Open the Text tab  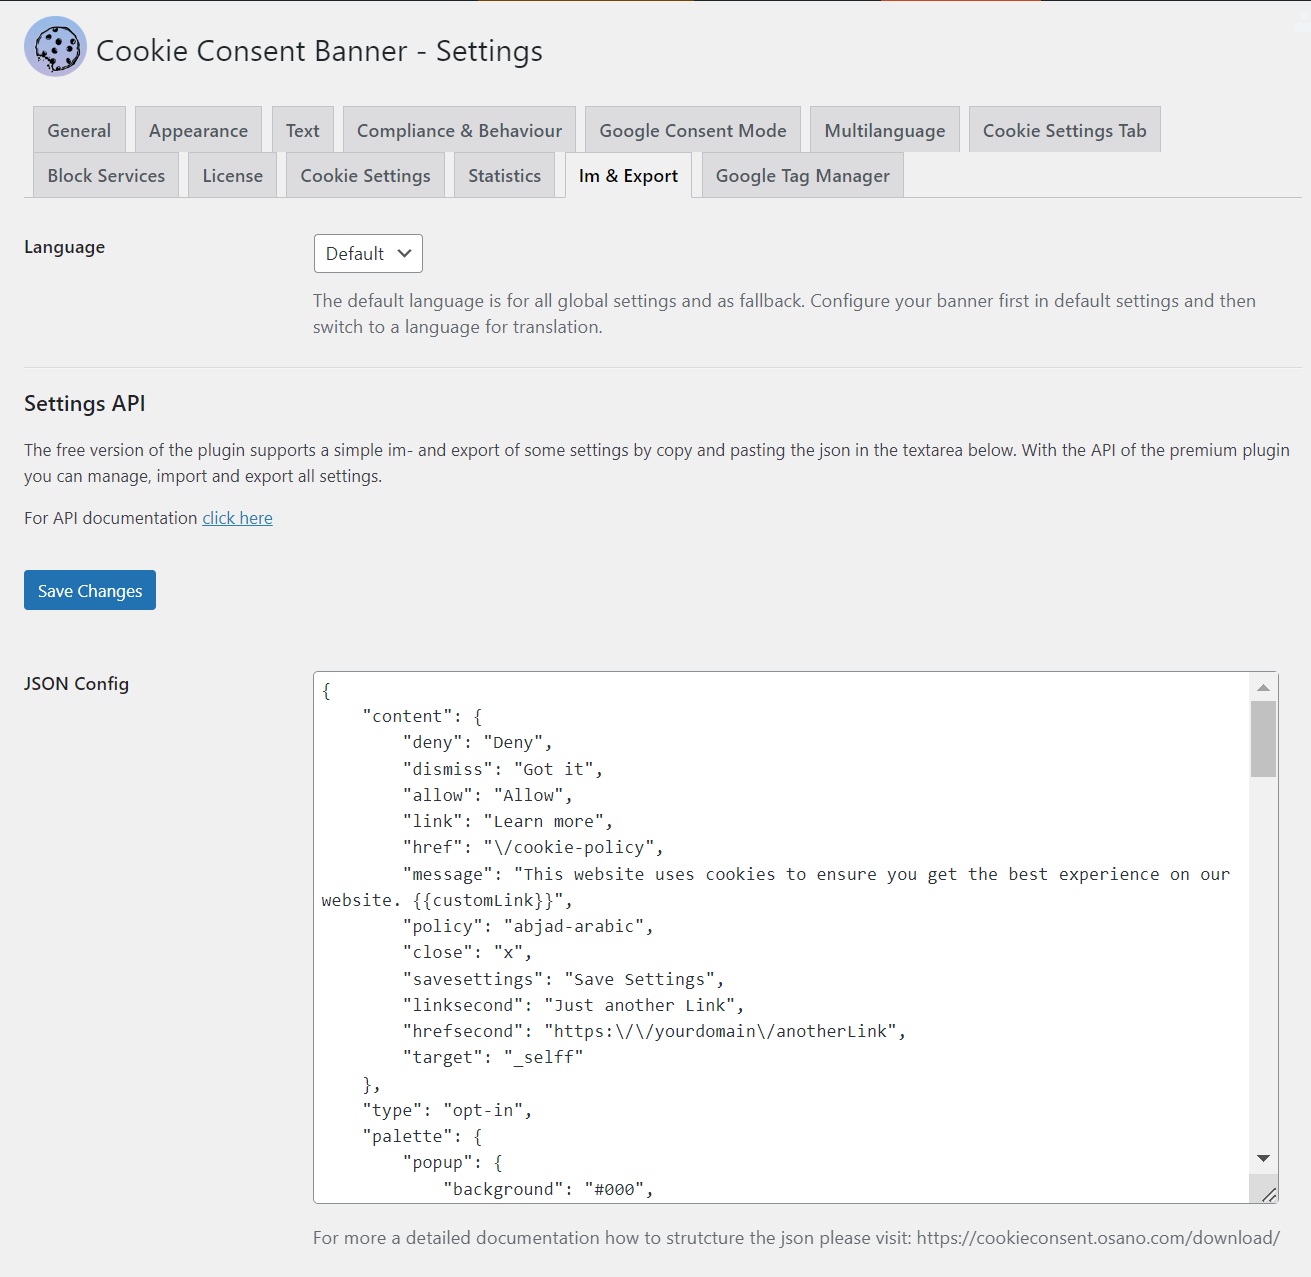coord(302,130)
